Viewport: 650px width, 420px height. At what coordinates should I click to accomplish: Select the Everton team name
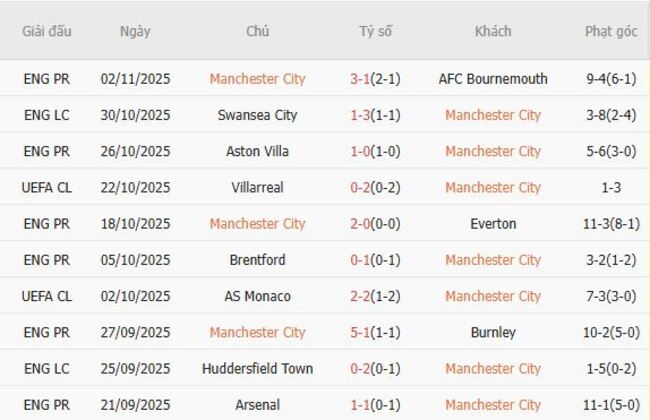[x=493, y=224]
